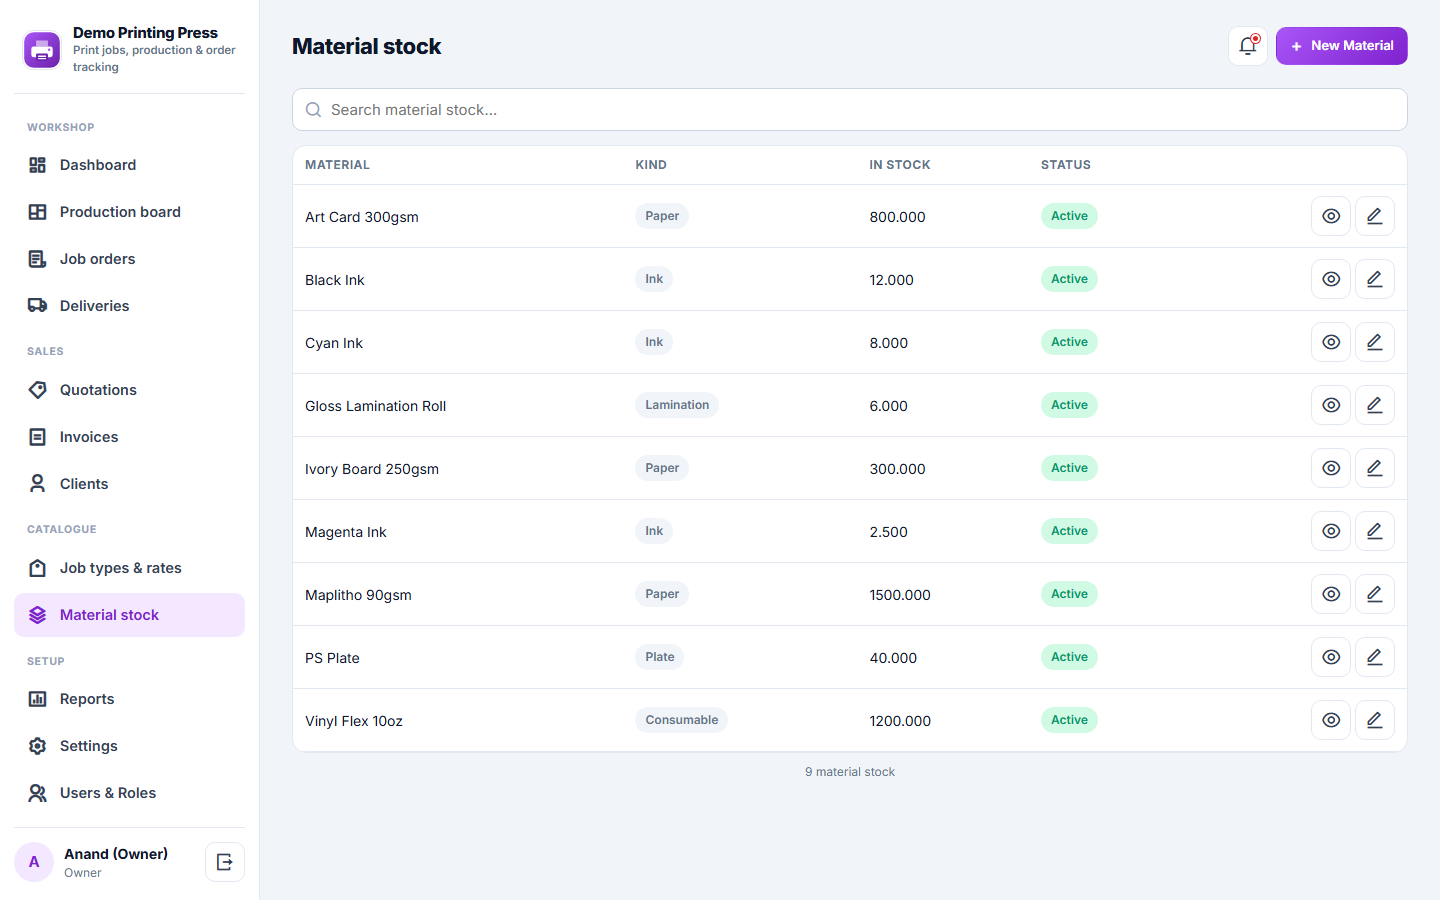The height and width of the screenshot is (900, 1440).
Task: Click the New Material button
Action: pos(1341,46)
